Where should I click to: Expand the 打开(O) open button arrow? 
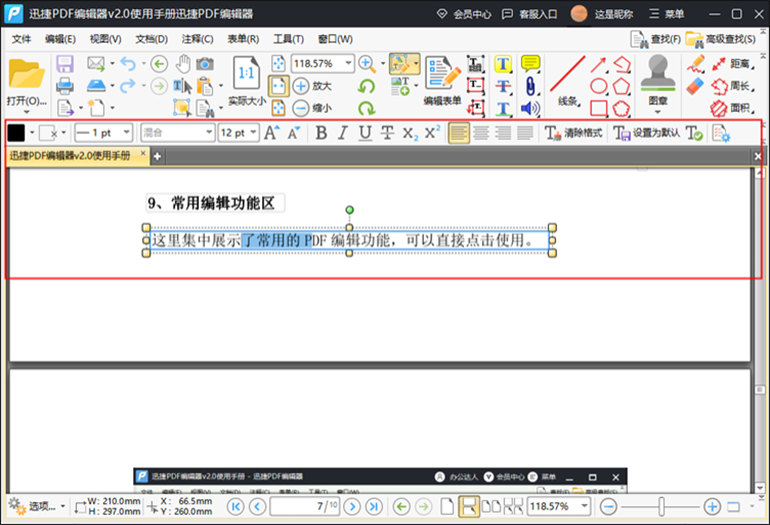coord(27,111)
